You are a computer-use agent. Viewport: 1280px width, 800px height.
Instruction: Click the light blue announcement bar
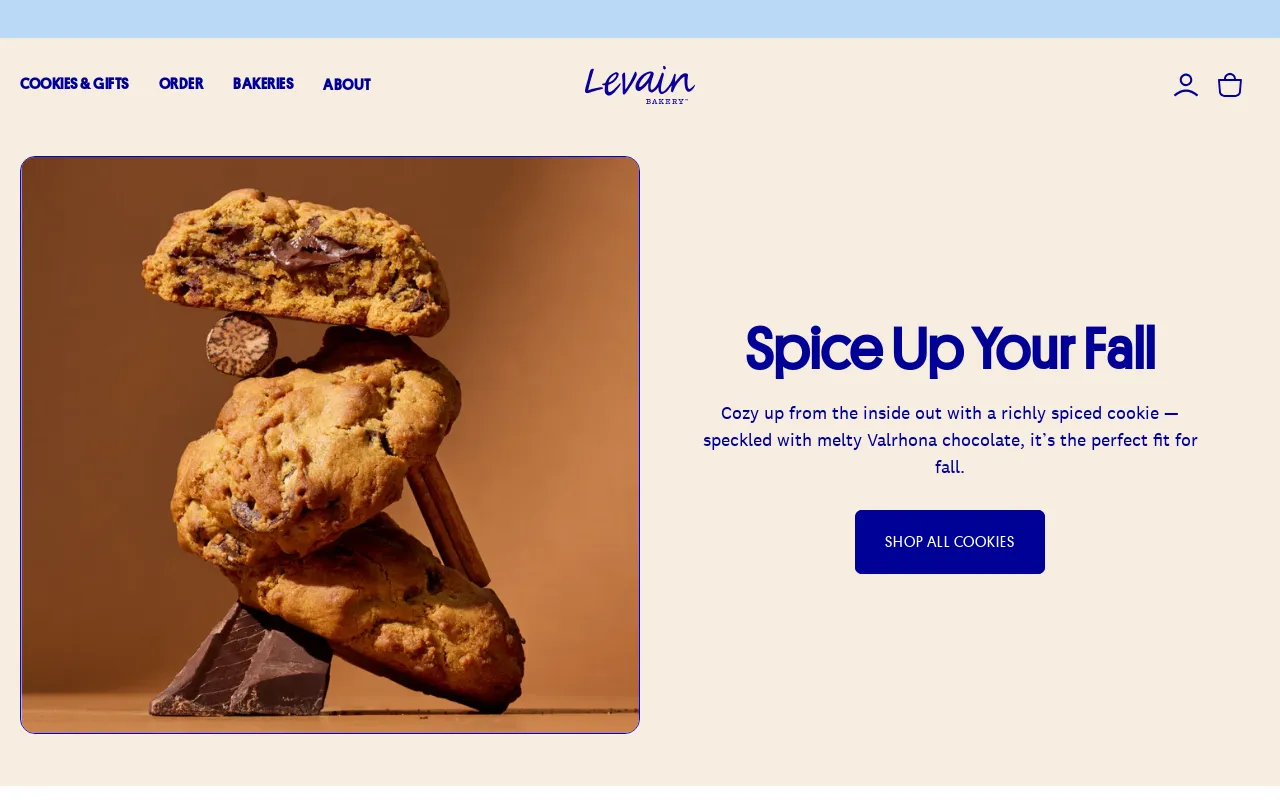pos(640,19)
